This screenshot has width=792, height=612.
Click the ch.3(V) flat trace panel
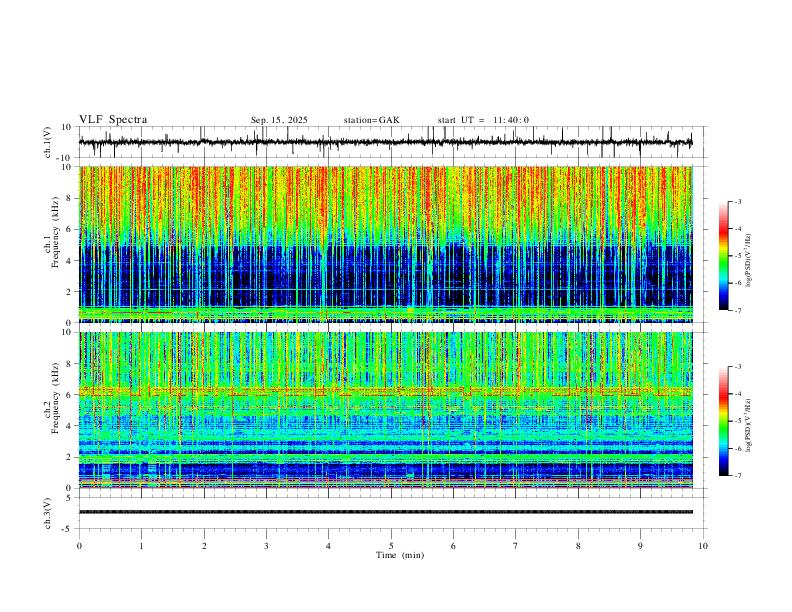click(393, 513)
